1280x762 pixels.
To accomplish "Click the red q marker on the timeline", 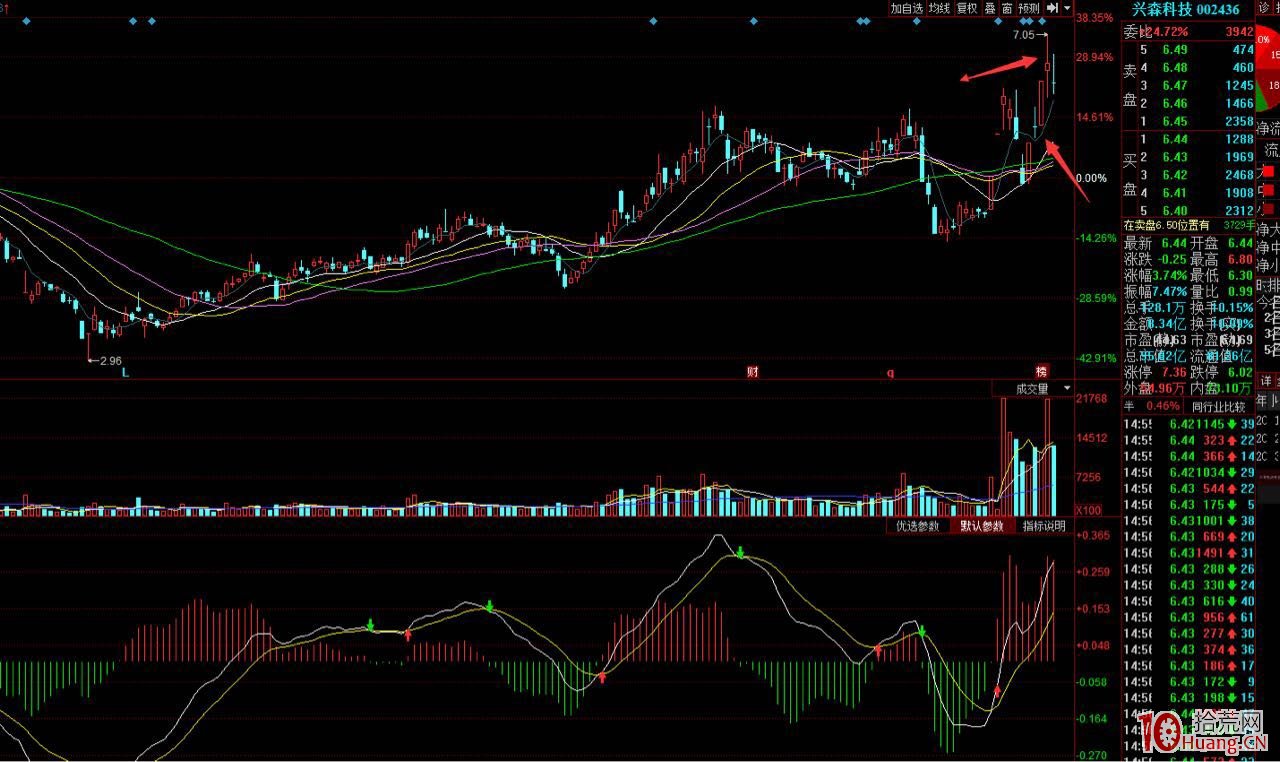I will (890, 372).
